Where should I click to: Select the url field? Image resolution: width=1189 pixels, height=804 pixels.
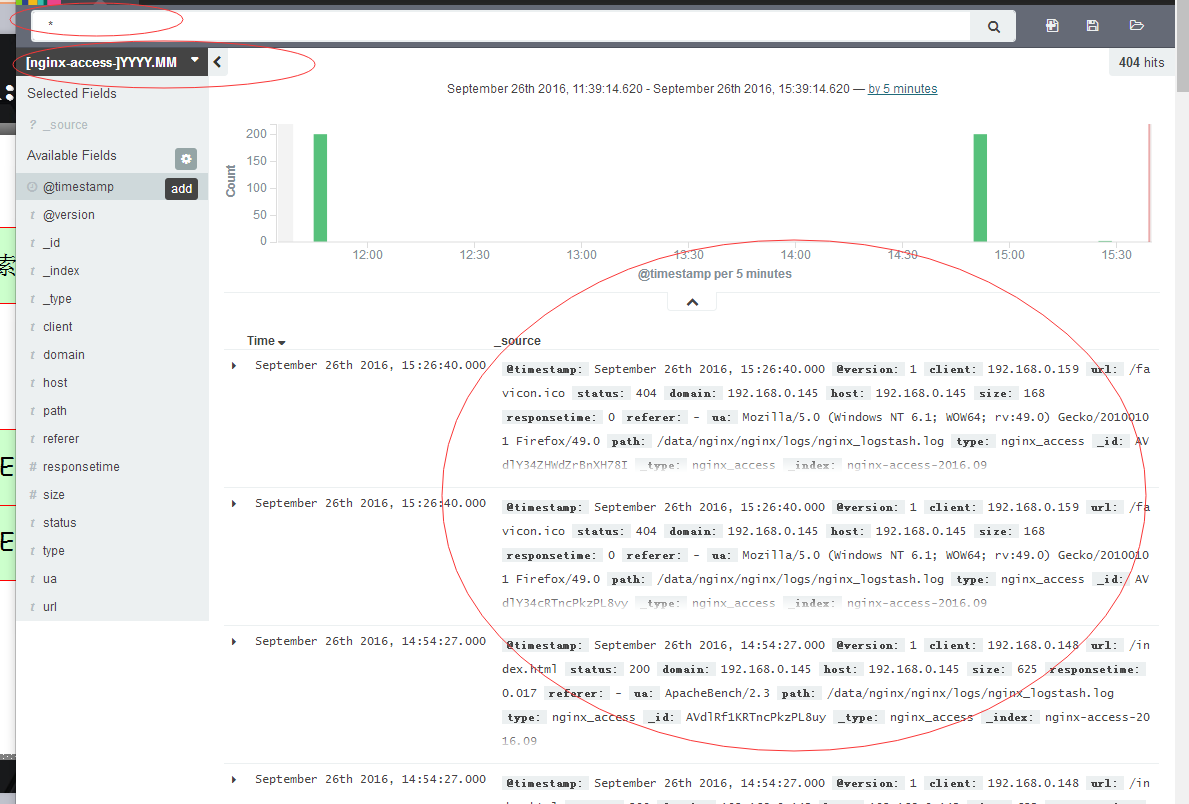pos(50,608)
